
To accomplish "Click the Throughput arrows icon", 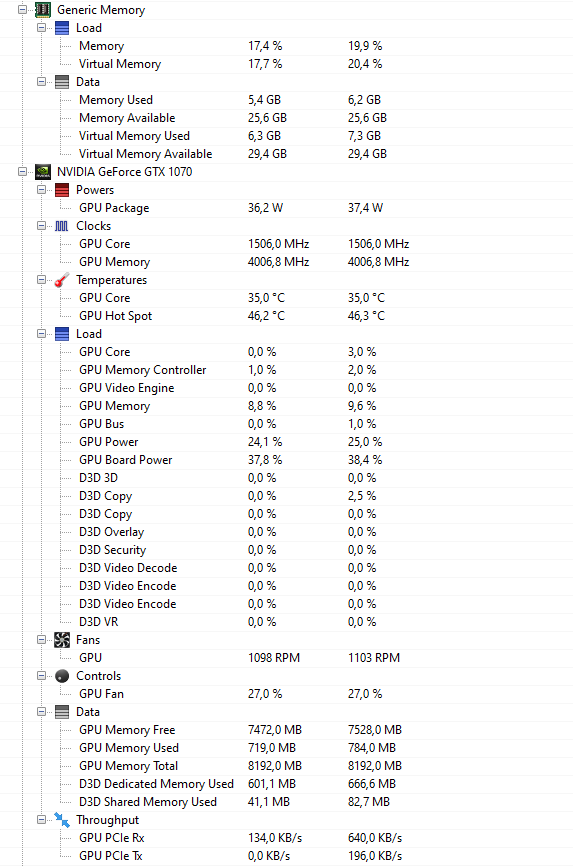I will [62, 819].
